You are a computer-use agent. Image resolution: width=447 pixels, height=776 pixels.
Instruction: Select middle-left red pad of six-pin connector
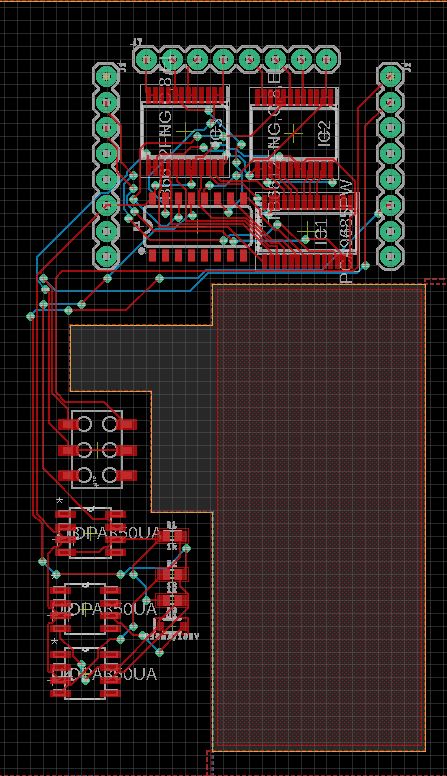pyautogui.click(x=68, y=450)
